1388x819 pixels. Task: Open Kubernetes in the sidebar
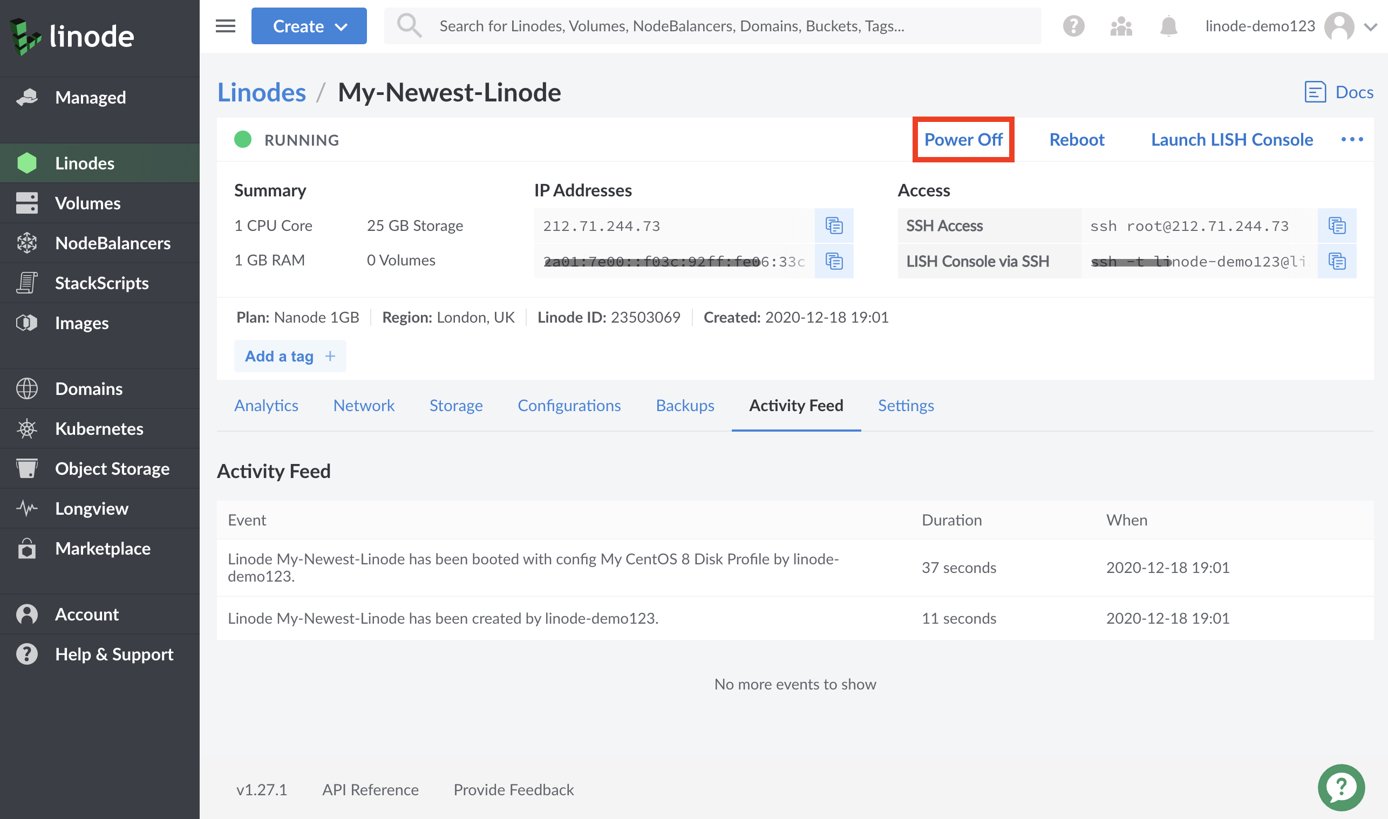pos(100,428)
